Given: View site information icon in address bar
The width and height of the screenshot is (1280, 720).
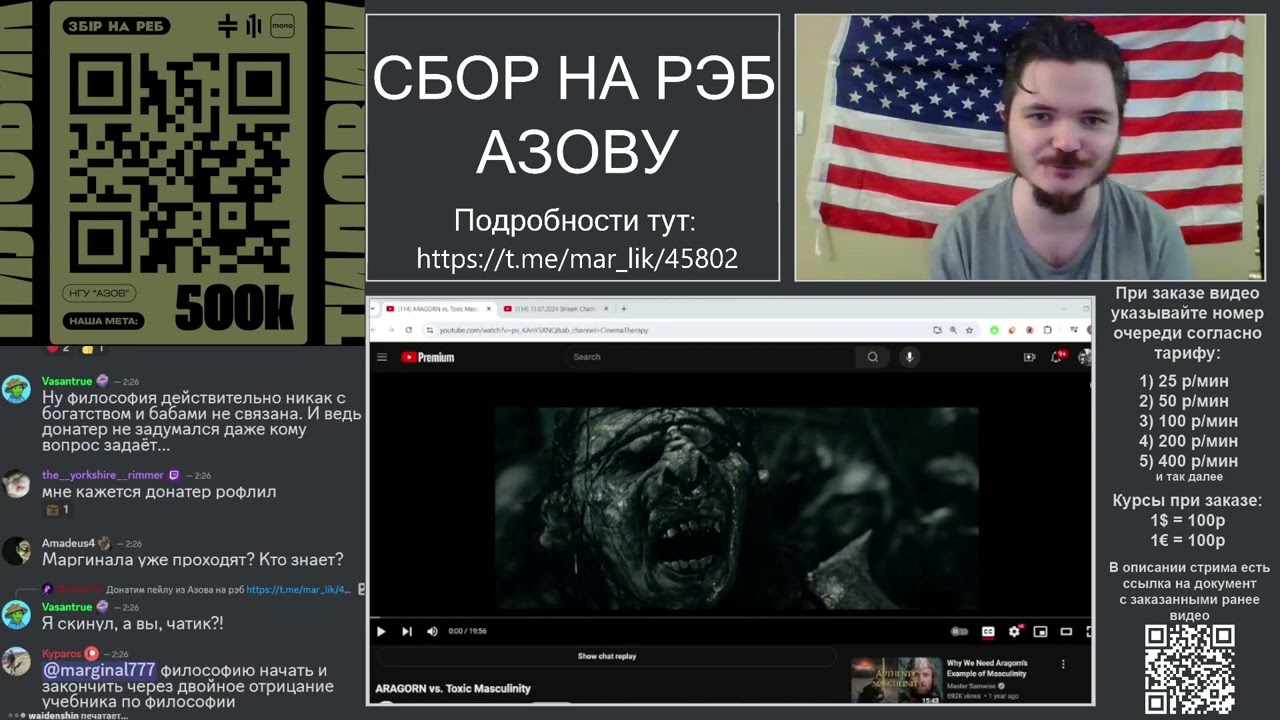Looking at the screenshot, I should (x=430, y=330).
